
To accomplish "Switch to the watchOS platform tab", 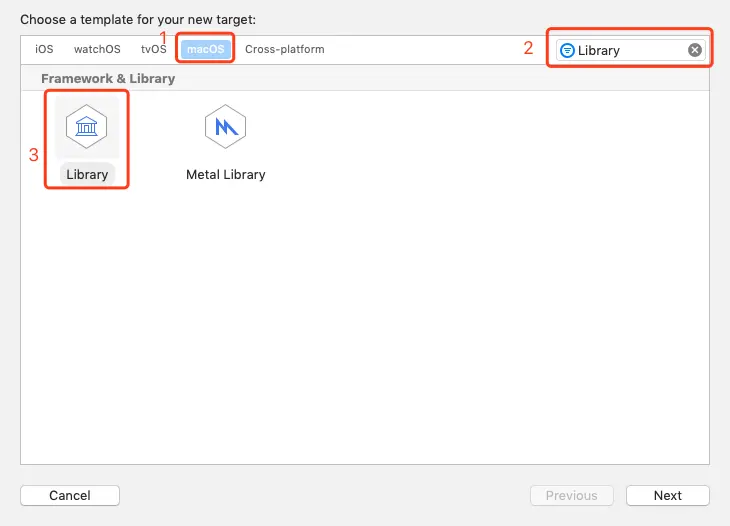I will click(97, 49).
